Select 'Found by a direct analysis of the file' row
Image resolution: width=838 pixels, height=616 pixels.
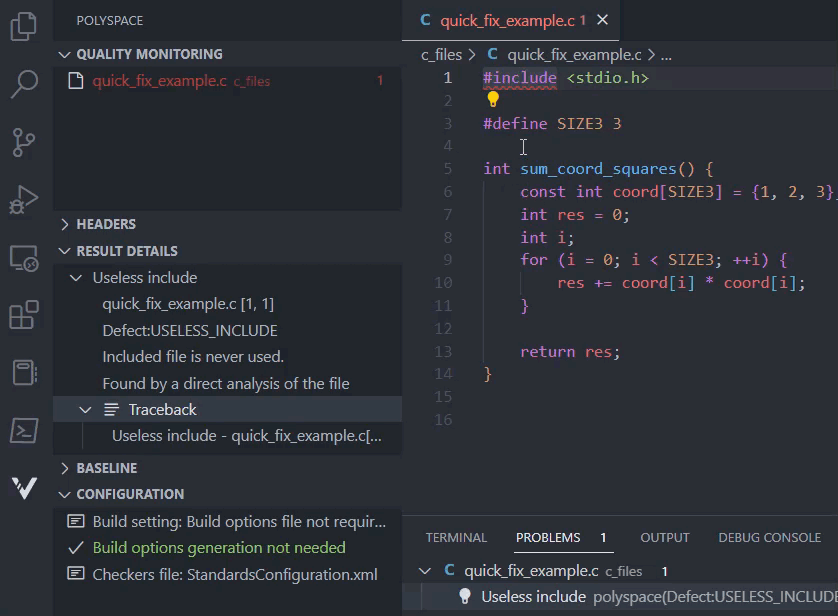point(226,384)
